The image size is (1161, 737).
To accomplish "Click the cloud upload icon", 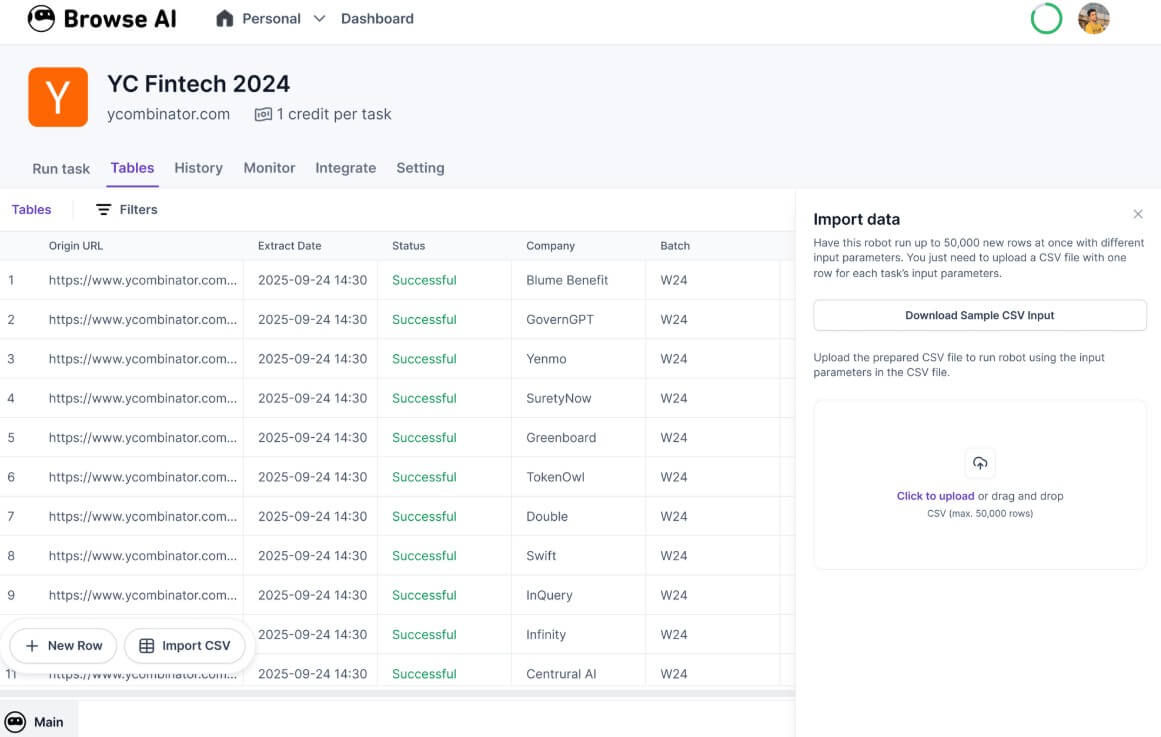I will (980, 464).
